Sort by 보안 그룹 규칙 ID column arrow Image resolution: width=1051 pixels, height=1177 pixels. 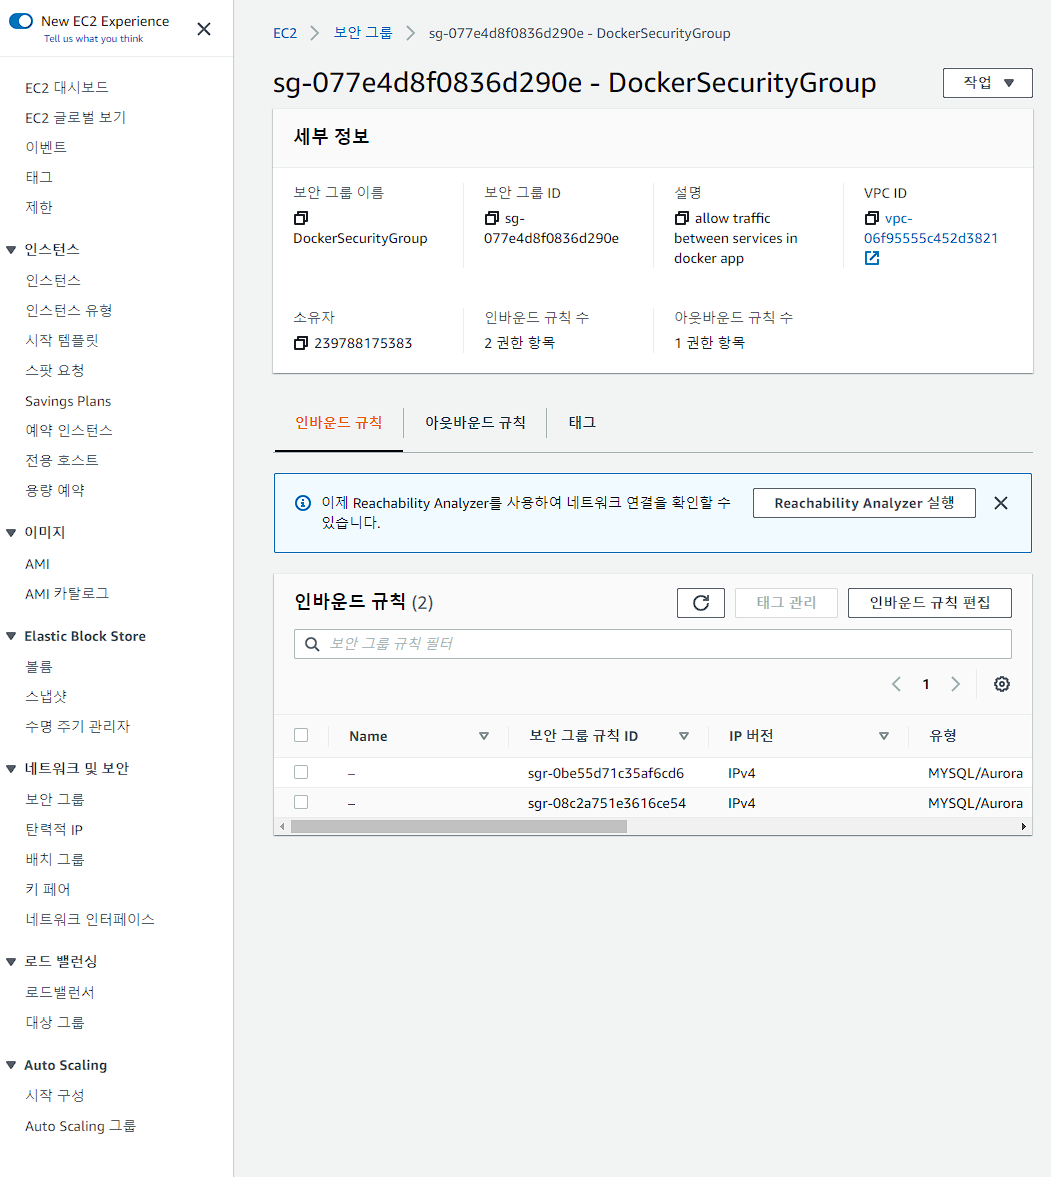[684, 736]
